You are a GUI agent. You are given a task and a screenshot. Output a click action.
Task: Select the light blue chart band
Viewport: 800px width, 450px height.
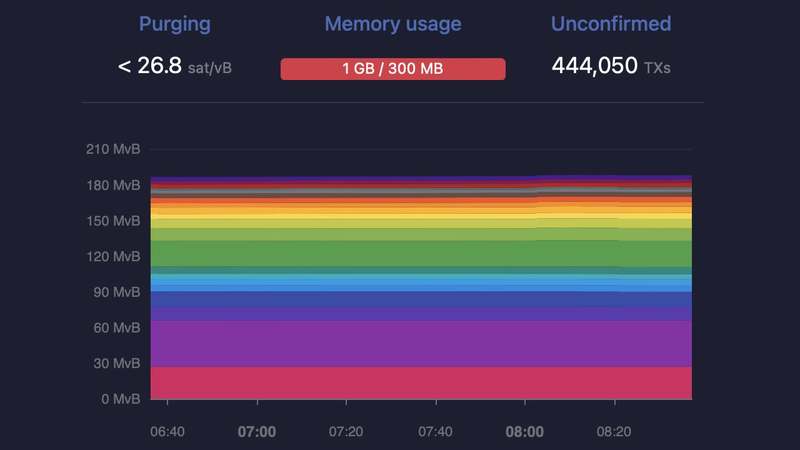tap(421, 284)
